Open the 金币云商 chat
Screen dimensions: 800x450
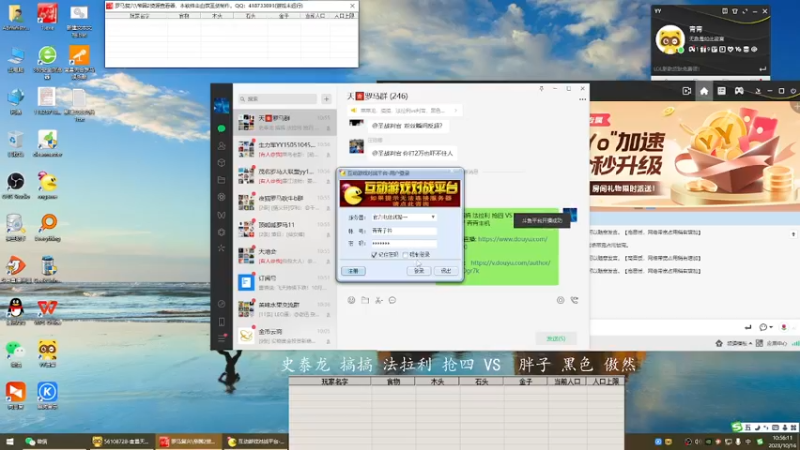pos(285,335)
